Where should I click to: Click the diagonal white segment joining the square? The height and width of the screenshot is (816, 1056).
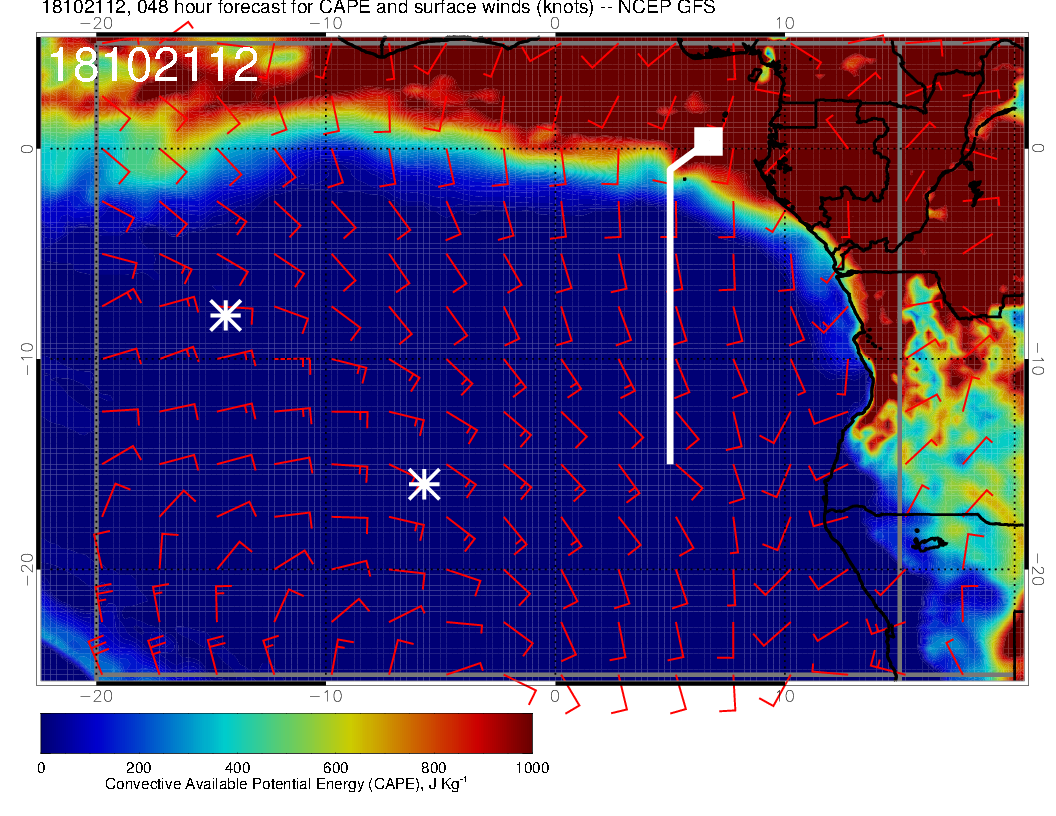point(683,159)
